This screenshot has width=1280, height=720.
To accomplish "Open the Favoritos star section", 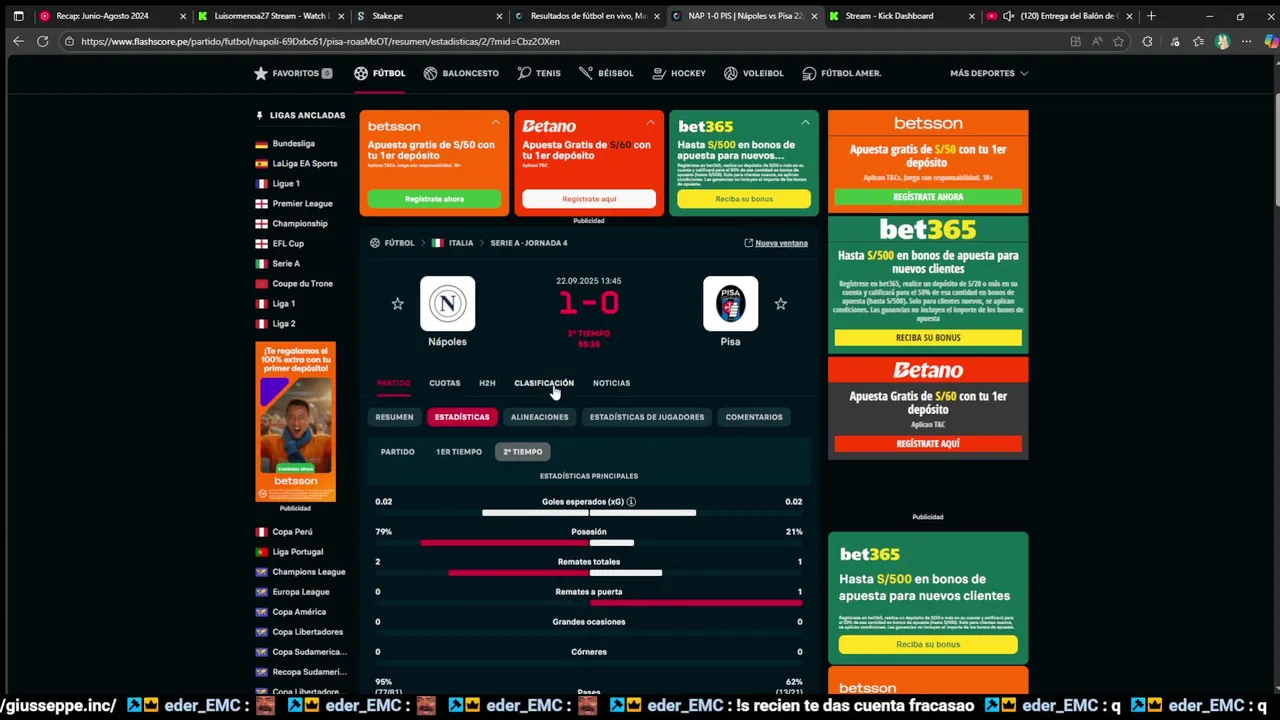I will click(x=292, y=73).
